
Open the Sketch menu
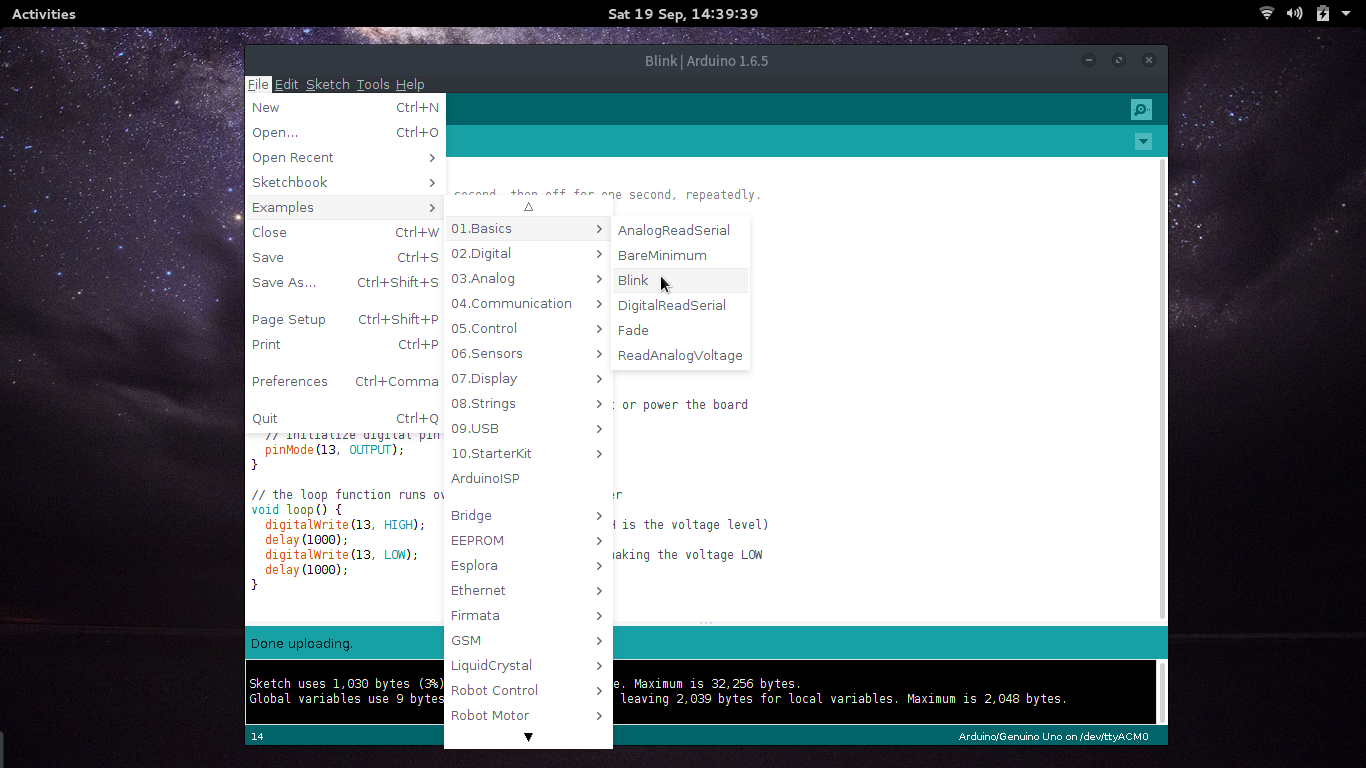pyautogui.click(x=328, y=85)
